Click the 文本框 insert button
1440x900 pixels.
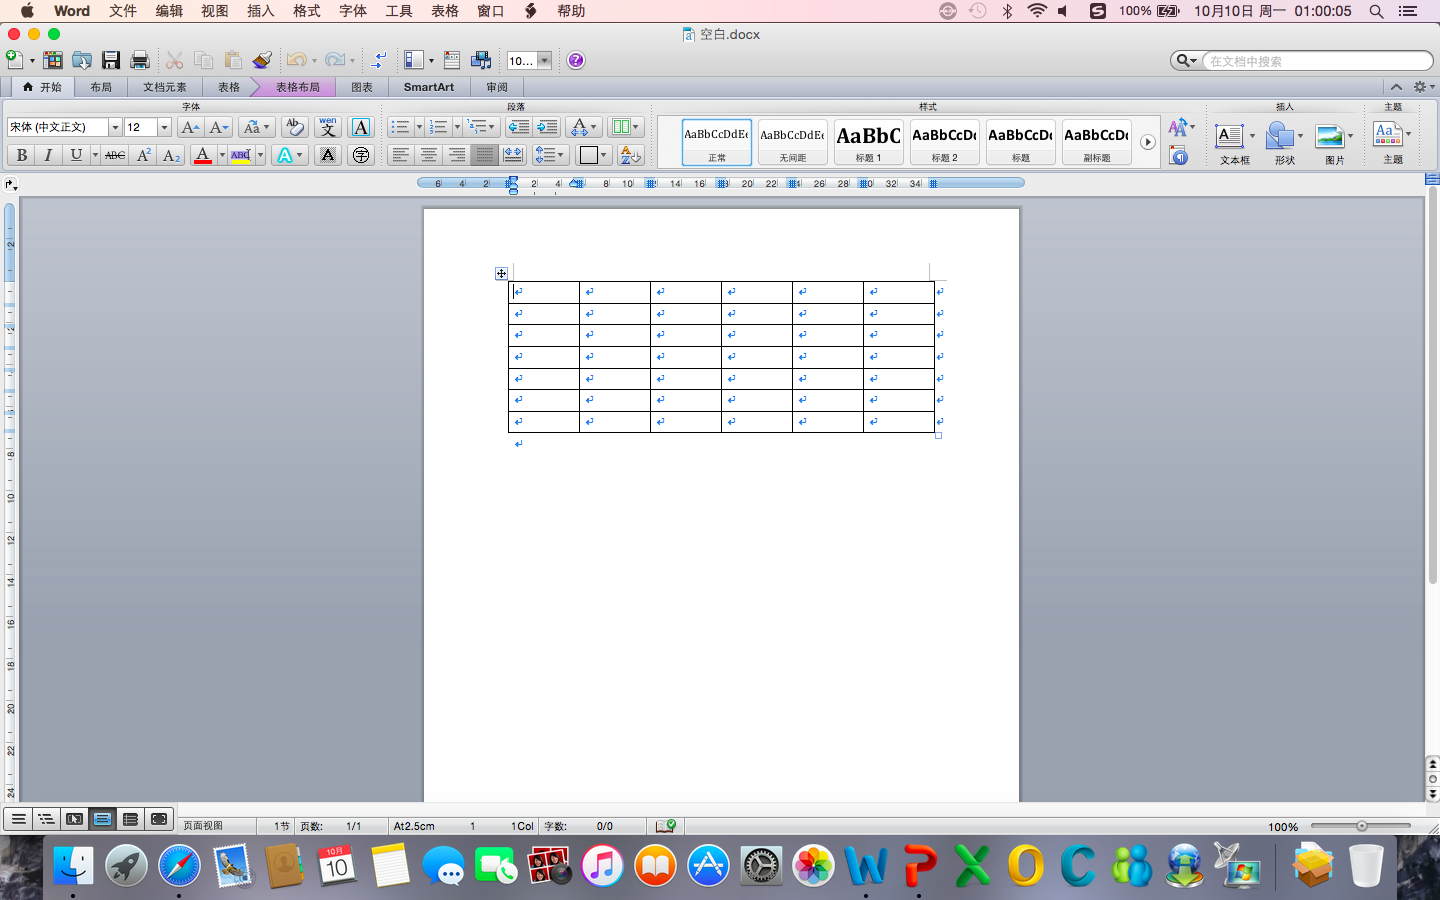(x=1234, y=142)
